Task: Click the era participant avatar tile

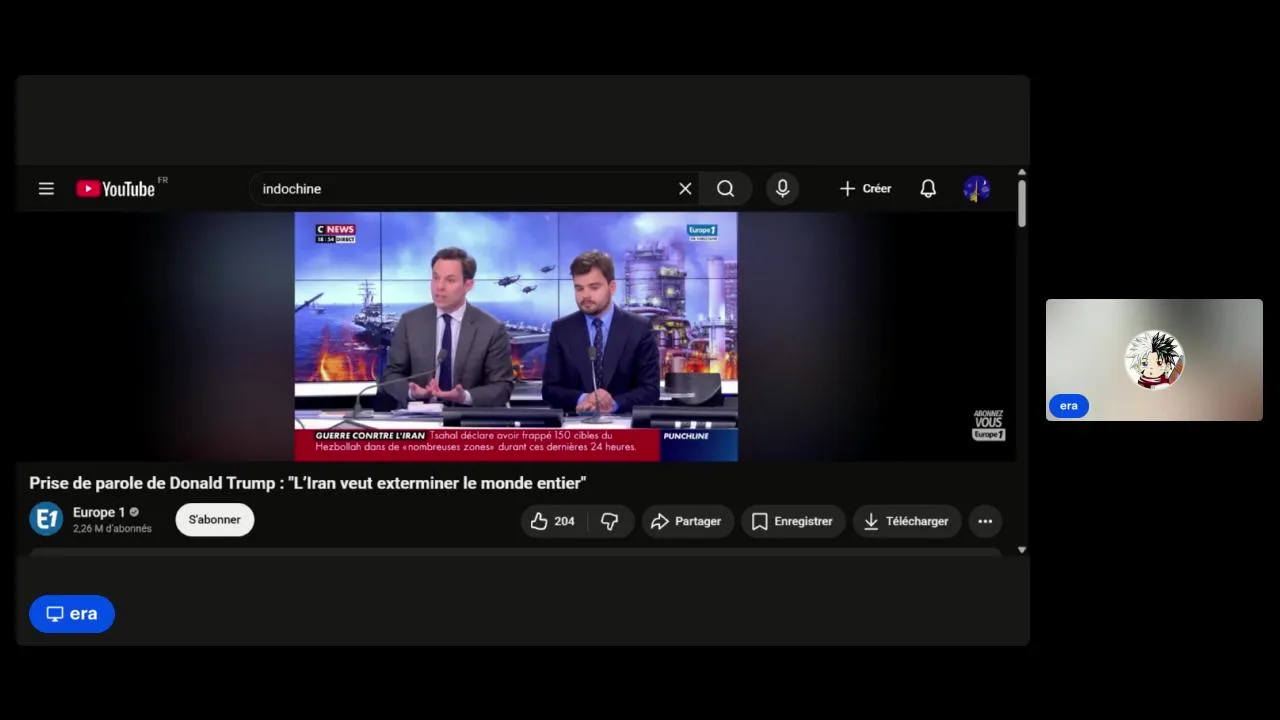Action: tap(1154, 360)
